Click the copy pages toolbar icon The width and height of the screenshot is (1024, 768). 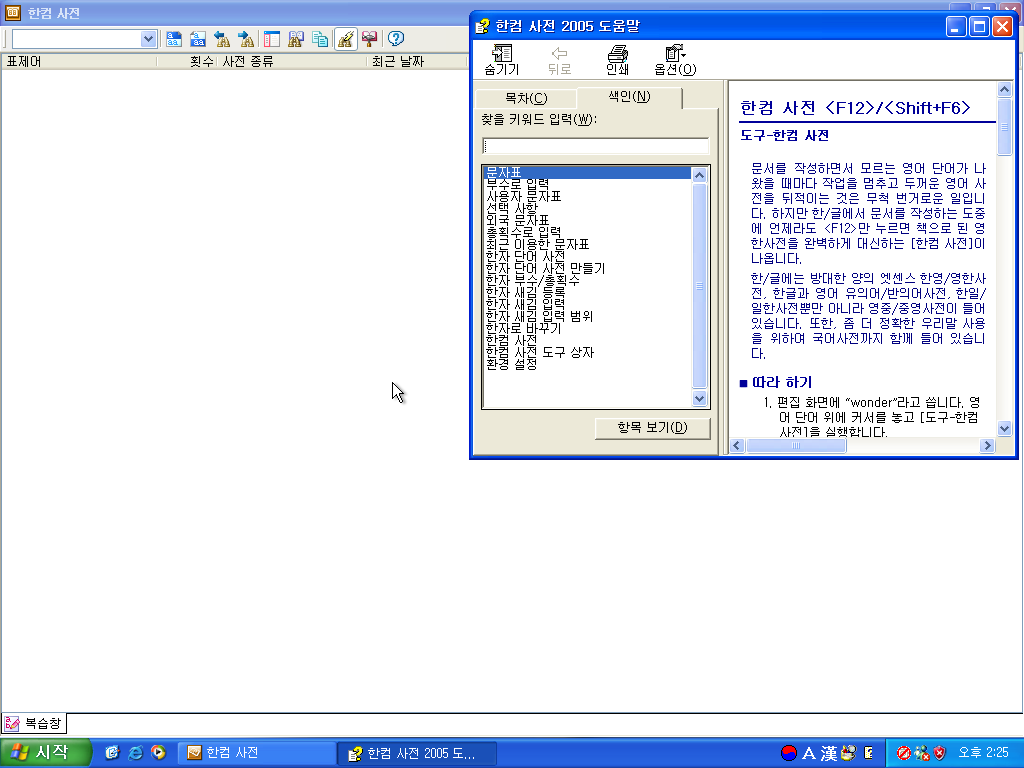click(x=320, y=39)
